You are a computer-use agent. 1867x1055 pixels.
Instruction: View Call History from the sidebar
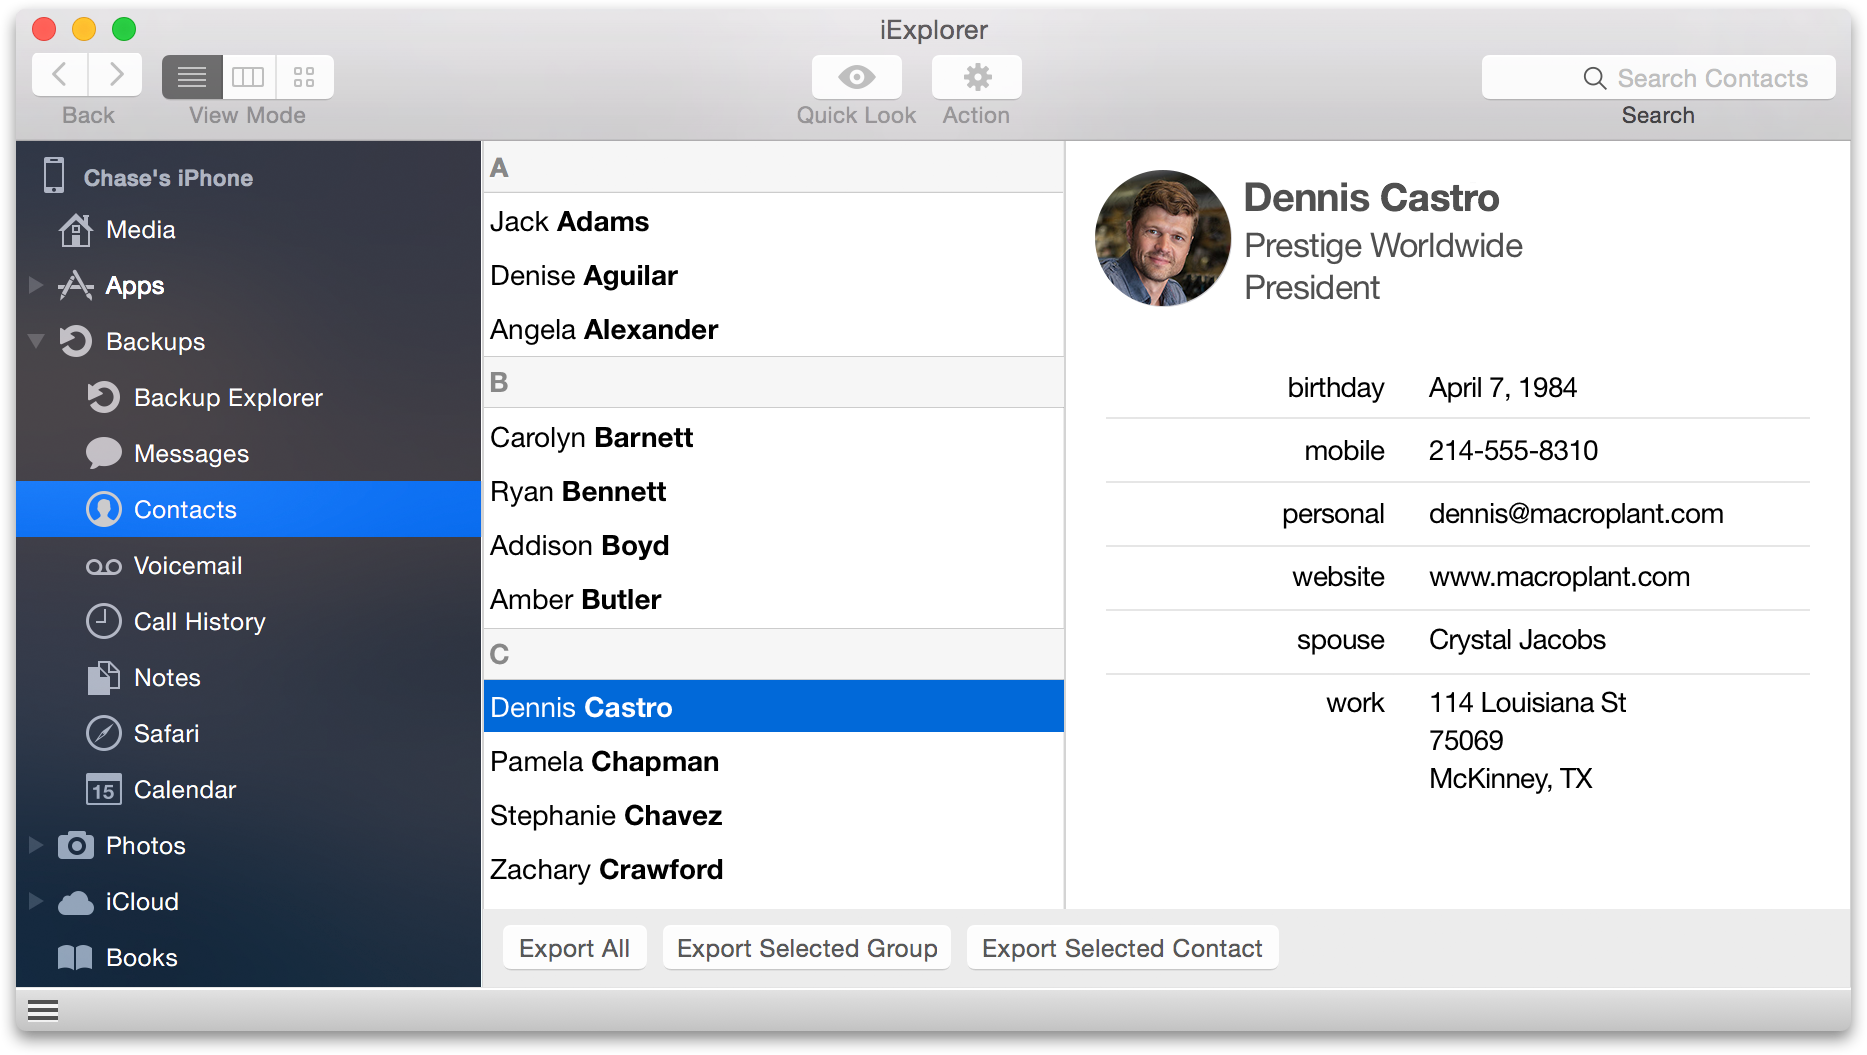coord(200,621)
